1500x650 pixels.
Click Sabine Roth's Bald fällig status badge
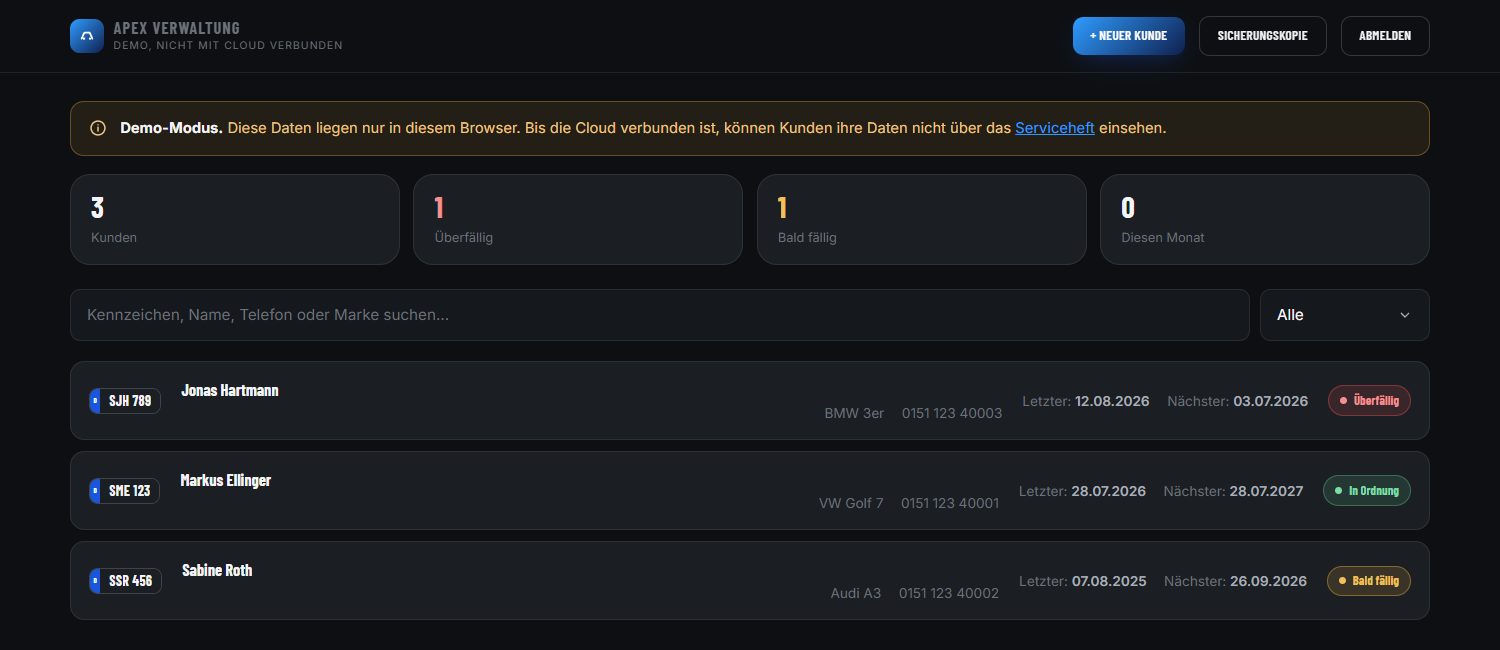pyautogui.click(x=1368, y=581)
